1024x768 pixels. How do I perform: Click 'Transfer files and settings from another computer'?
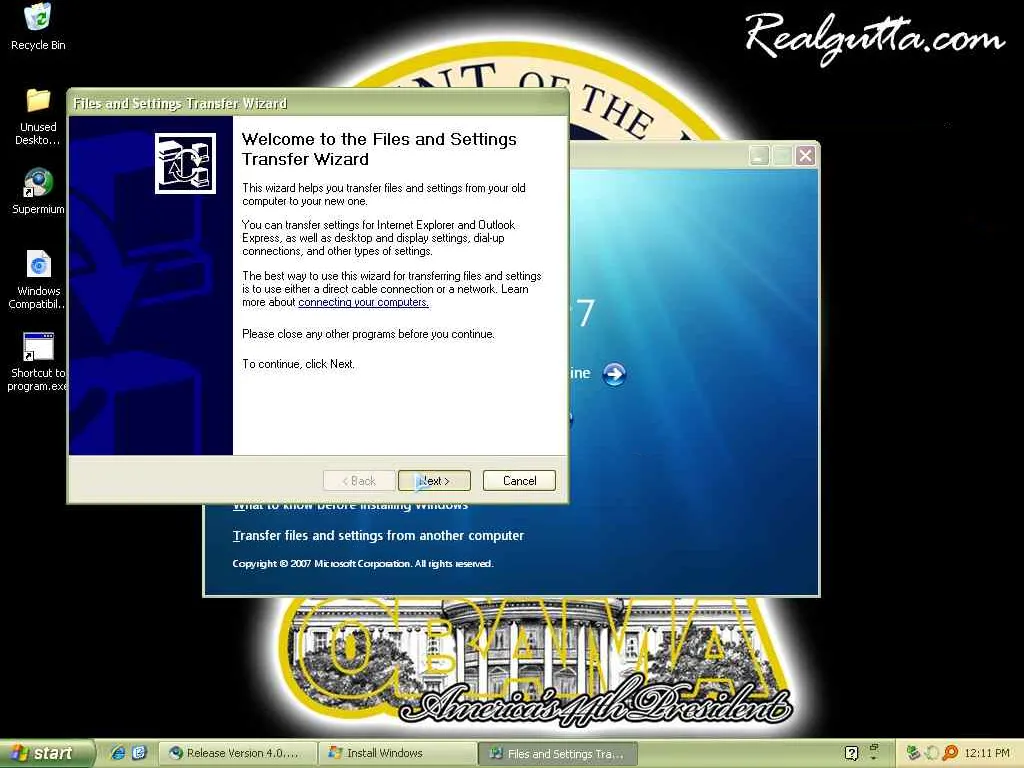pyautogui.click(x=378, y=536)
